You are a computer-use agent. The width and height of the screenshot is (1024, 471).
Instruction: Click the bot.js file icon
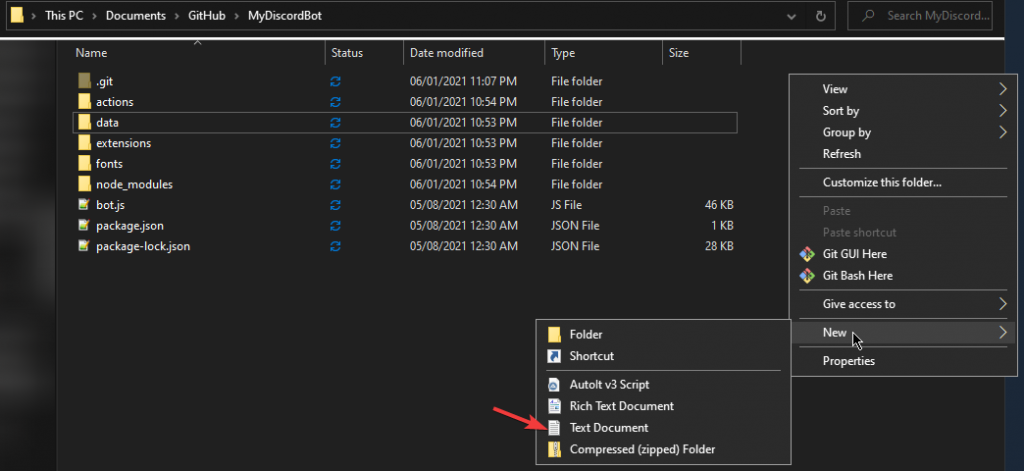[84, 205]
